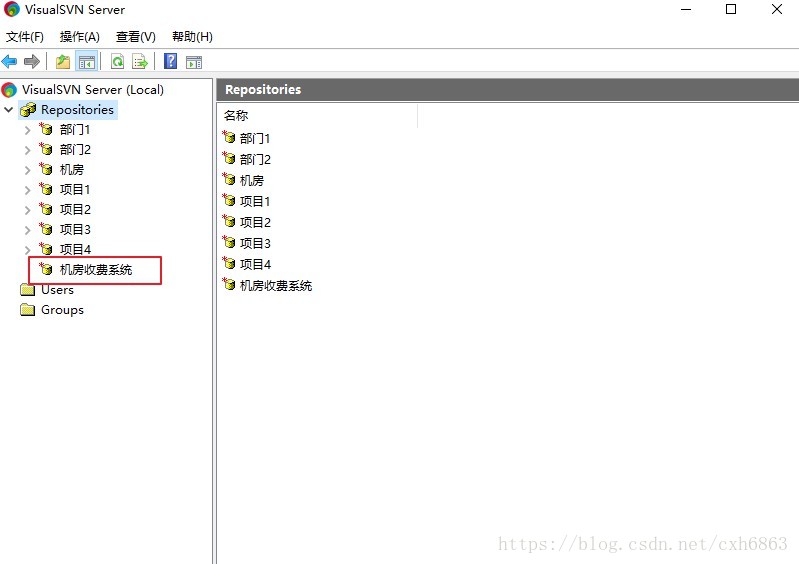Click the 机房收费系统 repository icon in list
799x564 pixels.
coord(229,284)
